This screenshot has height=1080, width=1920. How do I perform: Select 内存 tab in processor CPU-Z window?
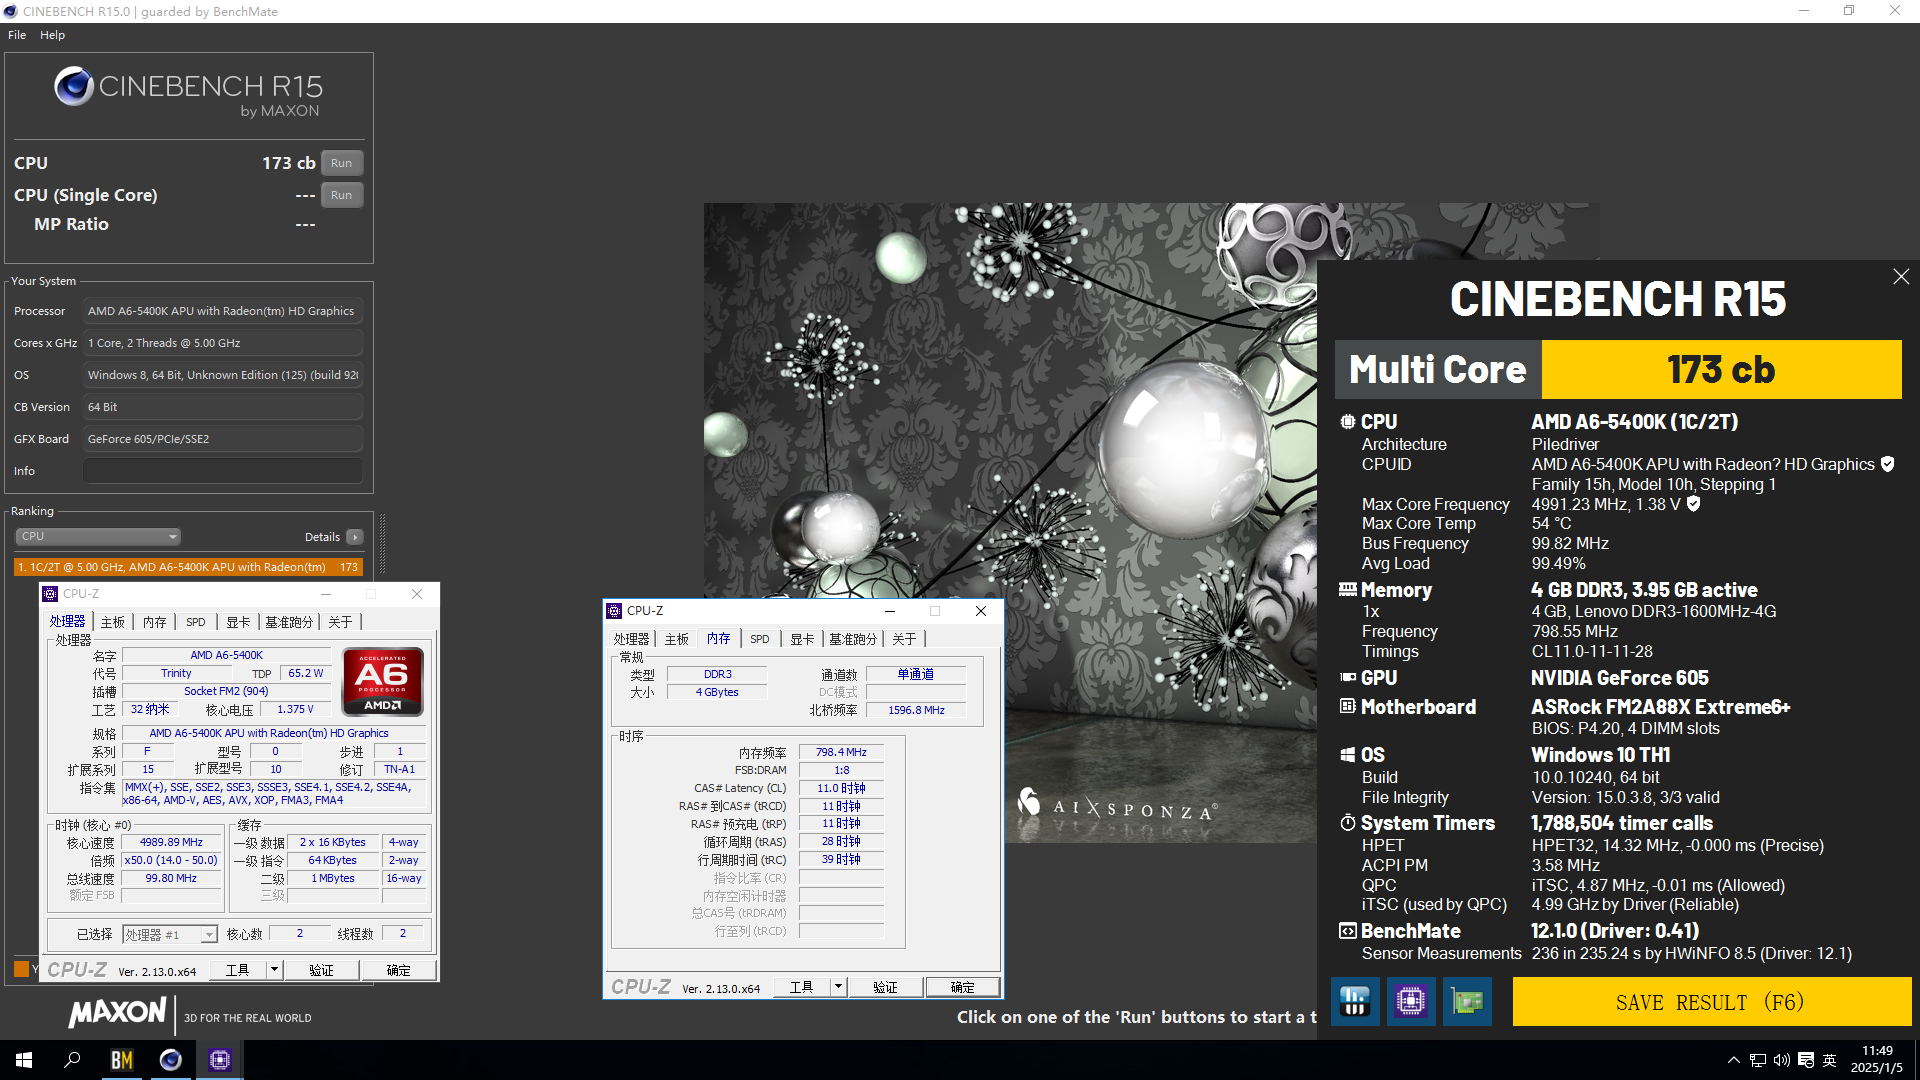point(155,622)
